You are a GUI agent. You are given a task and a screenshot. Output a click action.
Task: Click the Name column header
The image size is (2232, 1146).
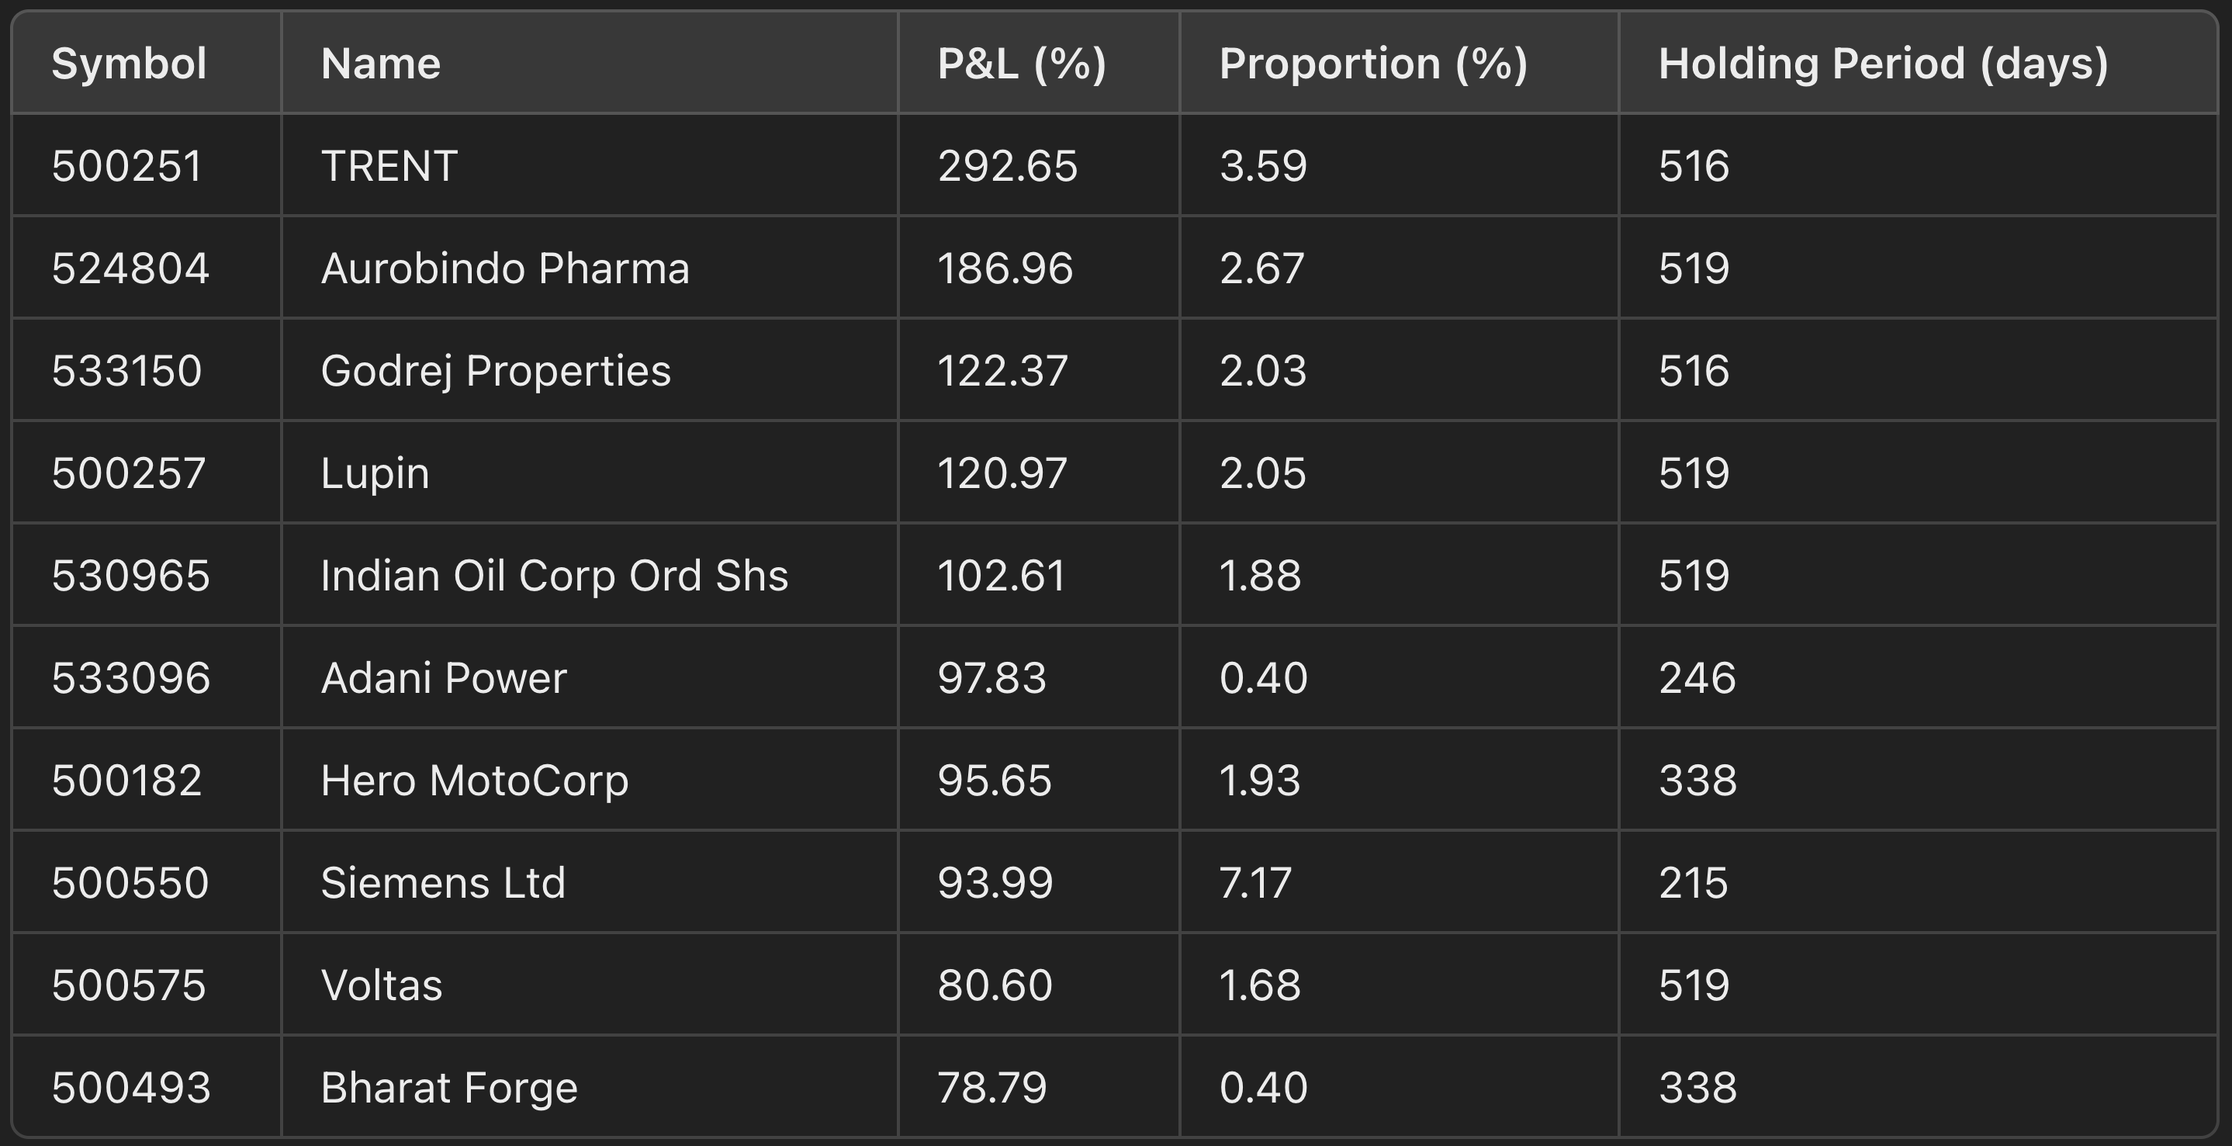380,64
